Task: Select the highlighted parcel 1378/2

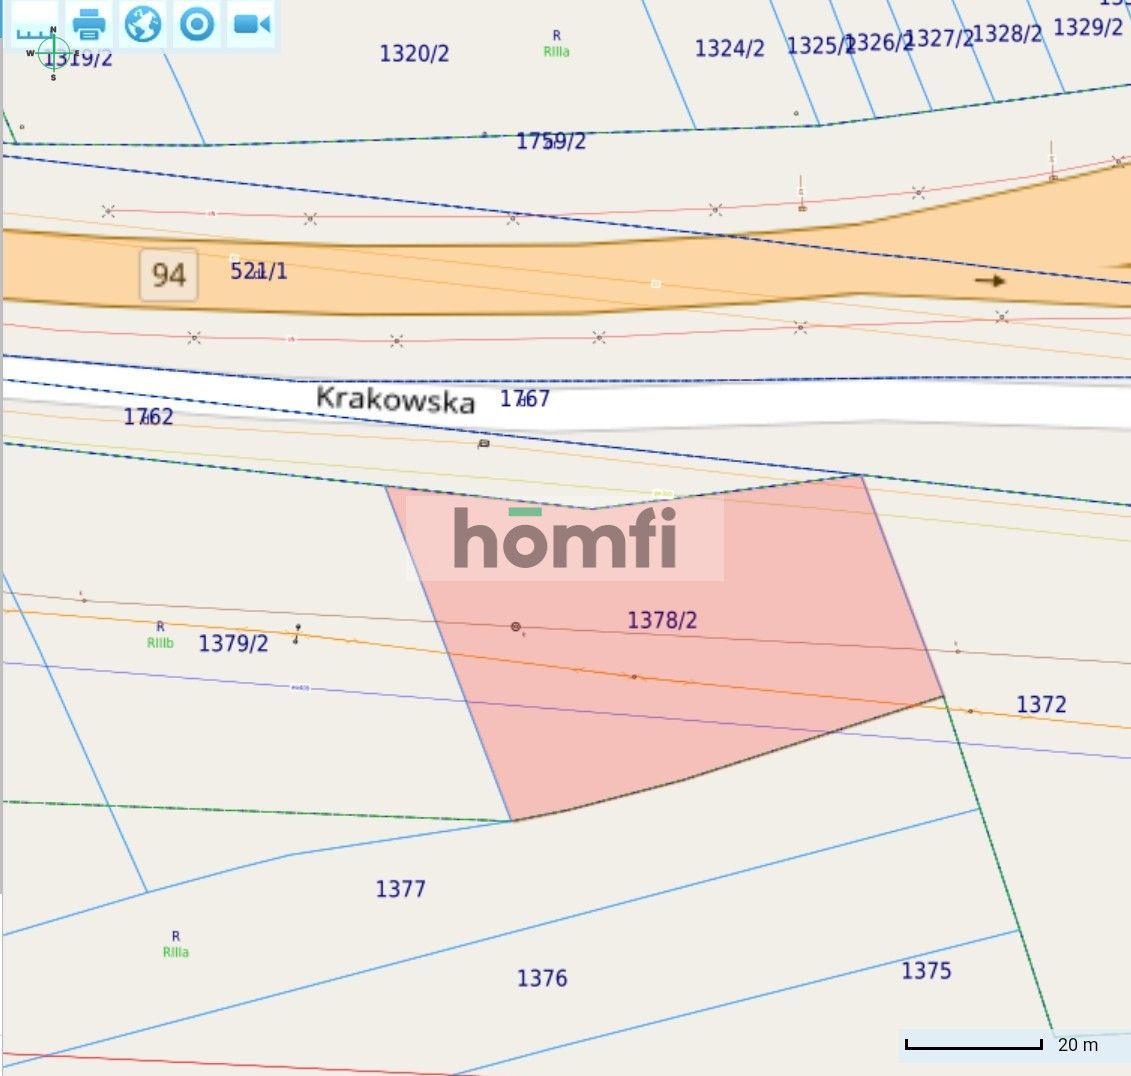Action: coord(680,680)
